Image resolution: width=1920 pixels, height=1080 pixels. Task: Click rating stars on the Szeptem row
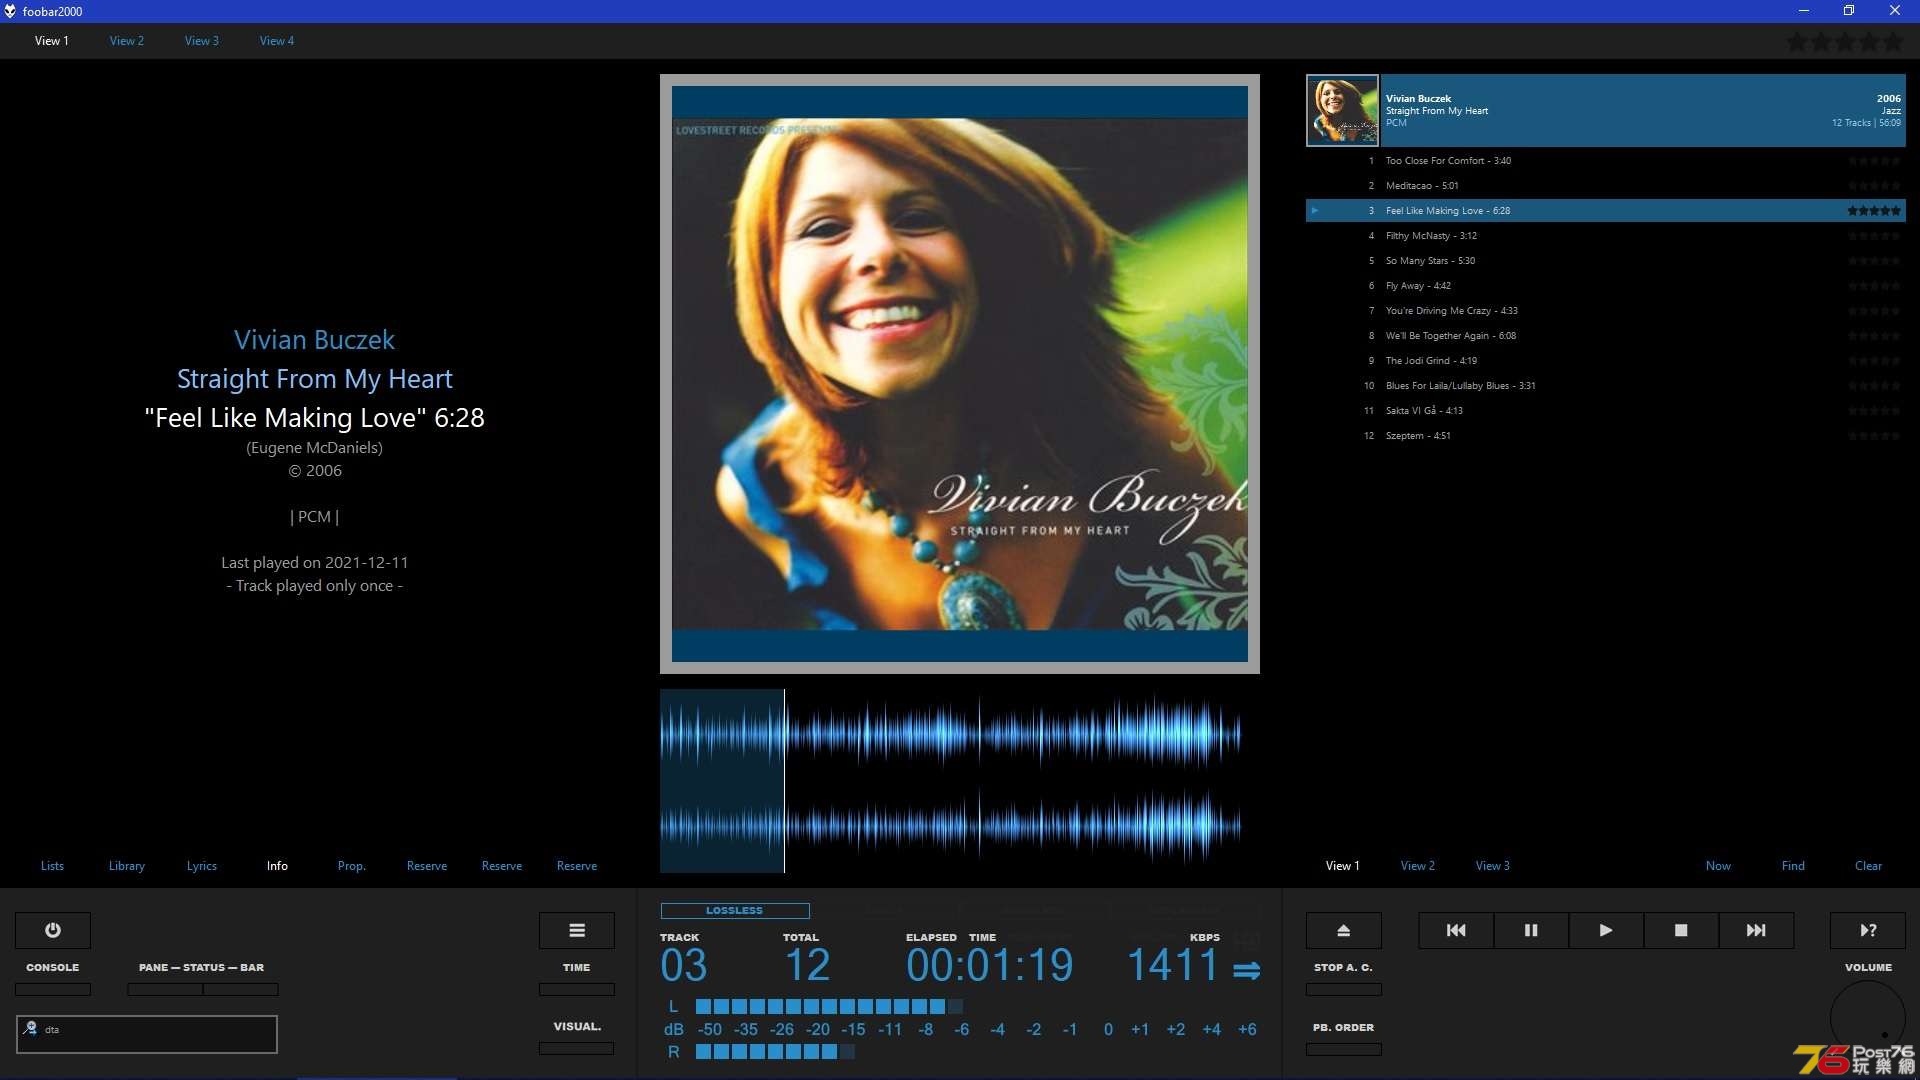tap(1874, 436)
